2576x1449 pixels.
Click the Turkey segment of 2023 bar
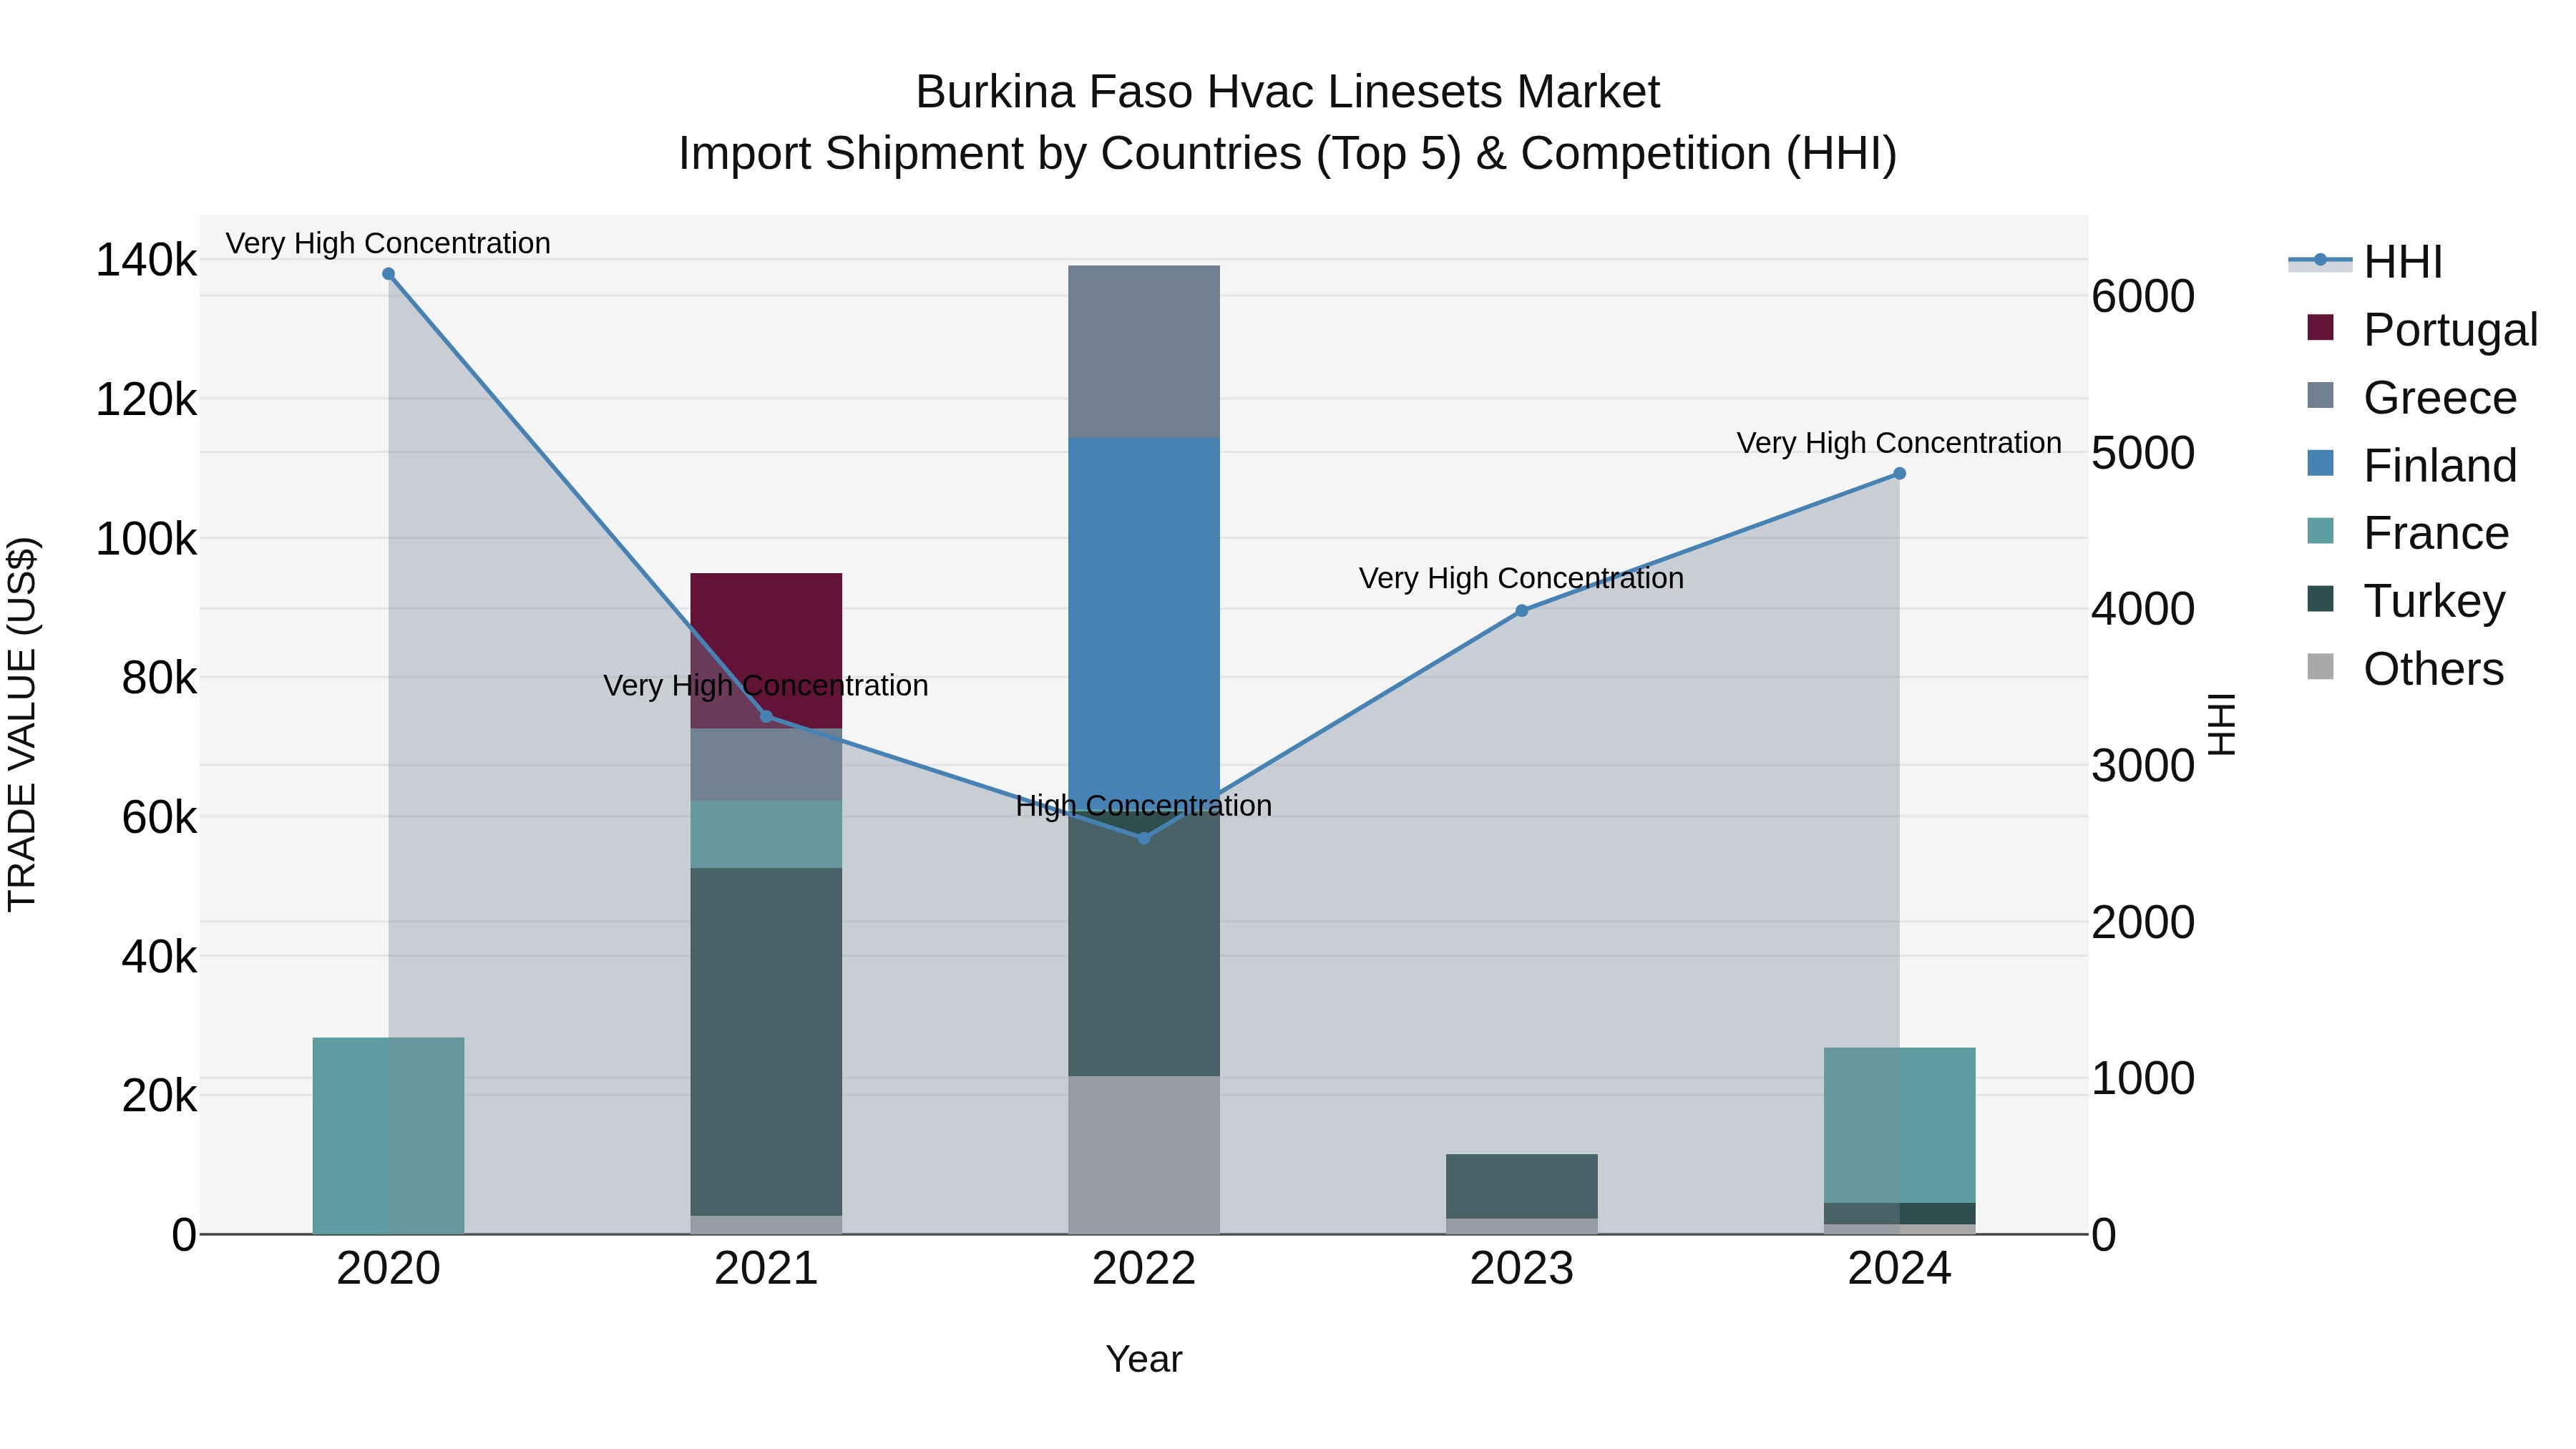tap(1522, 1187)
